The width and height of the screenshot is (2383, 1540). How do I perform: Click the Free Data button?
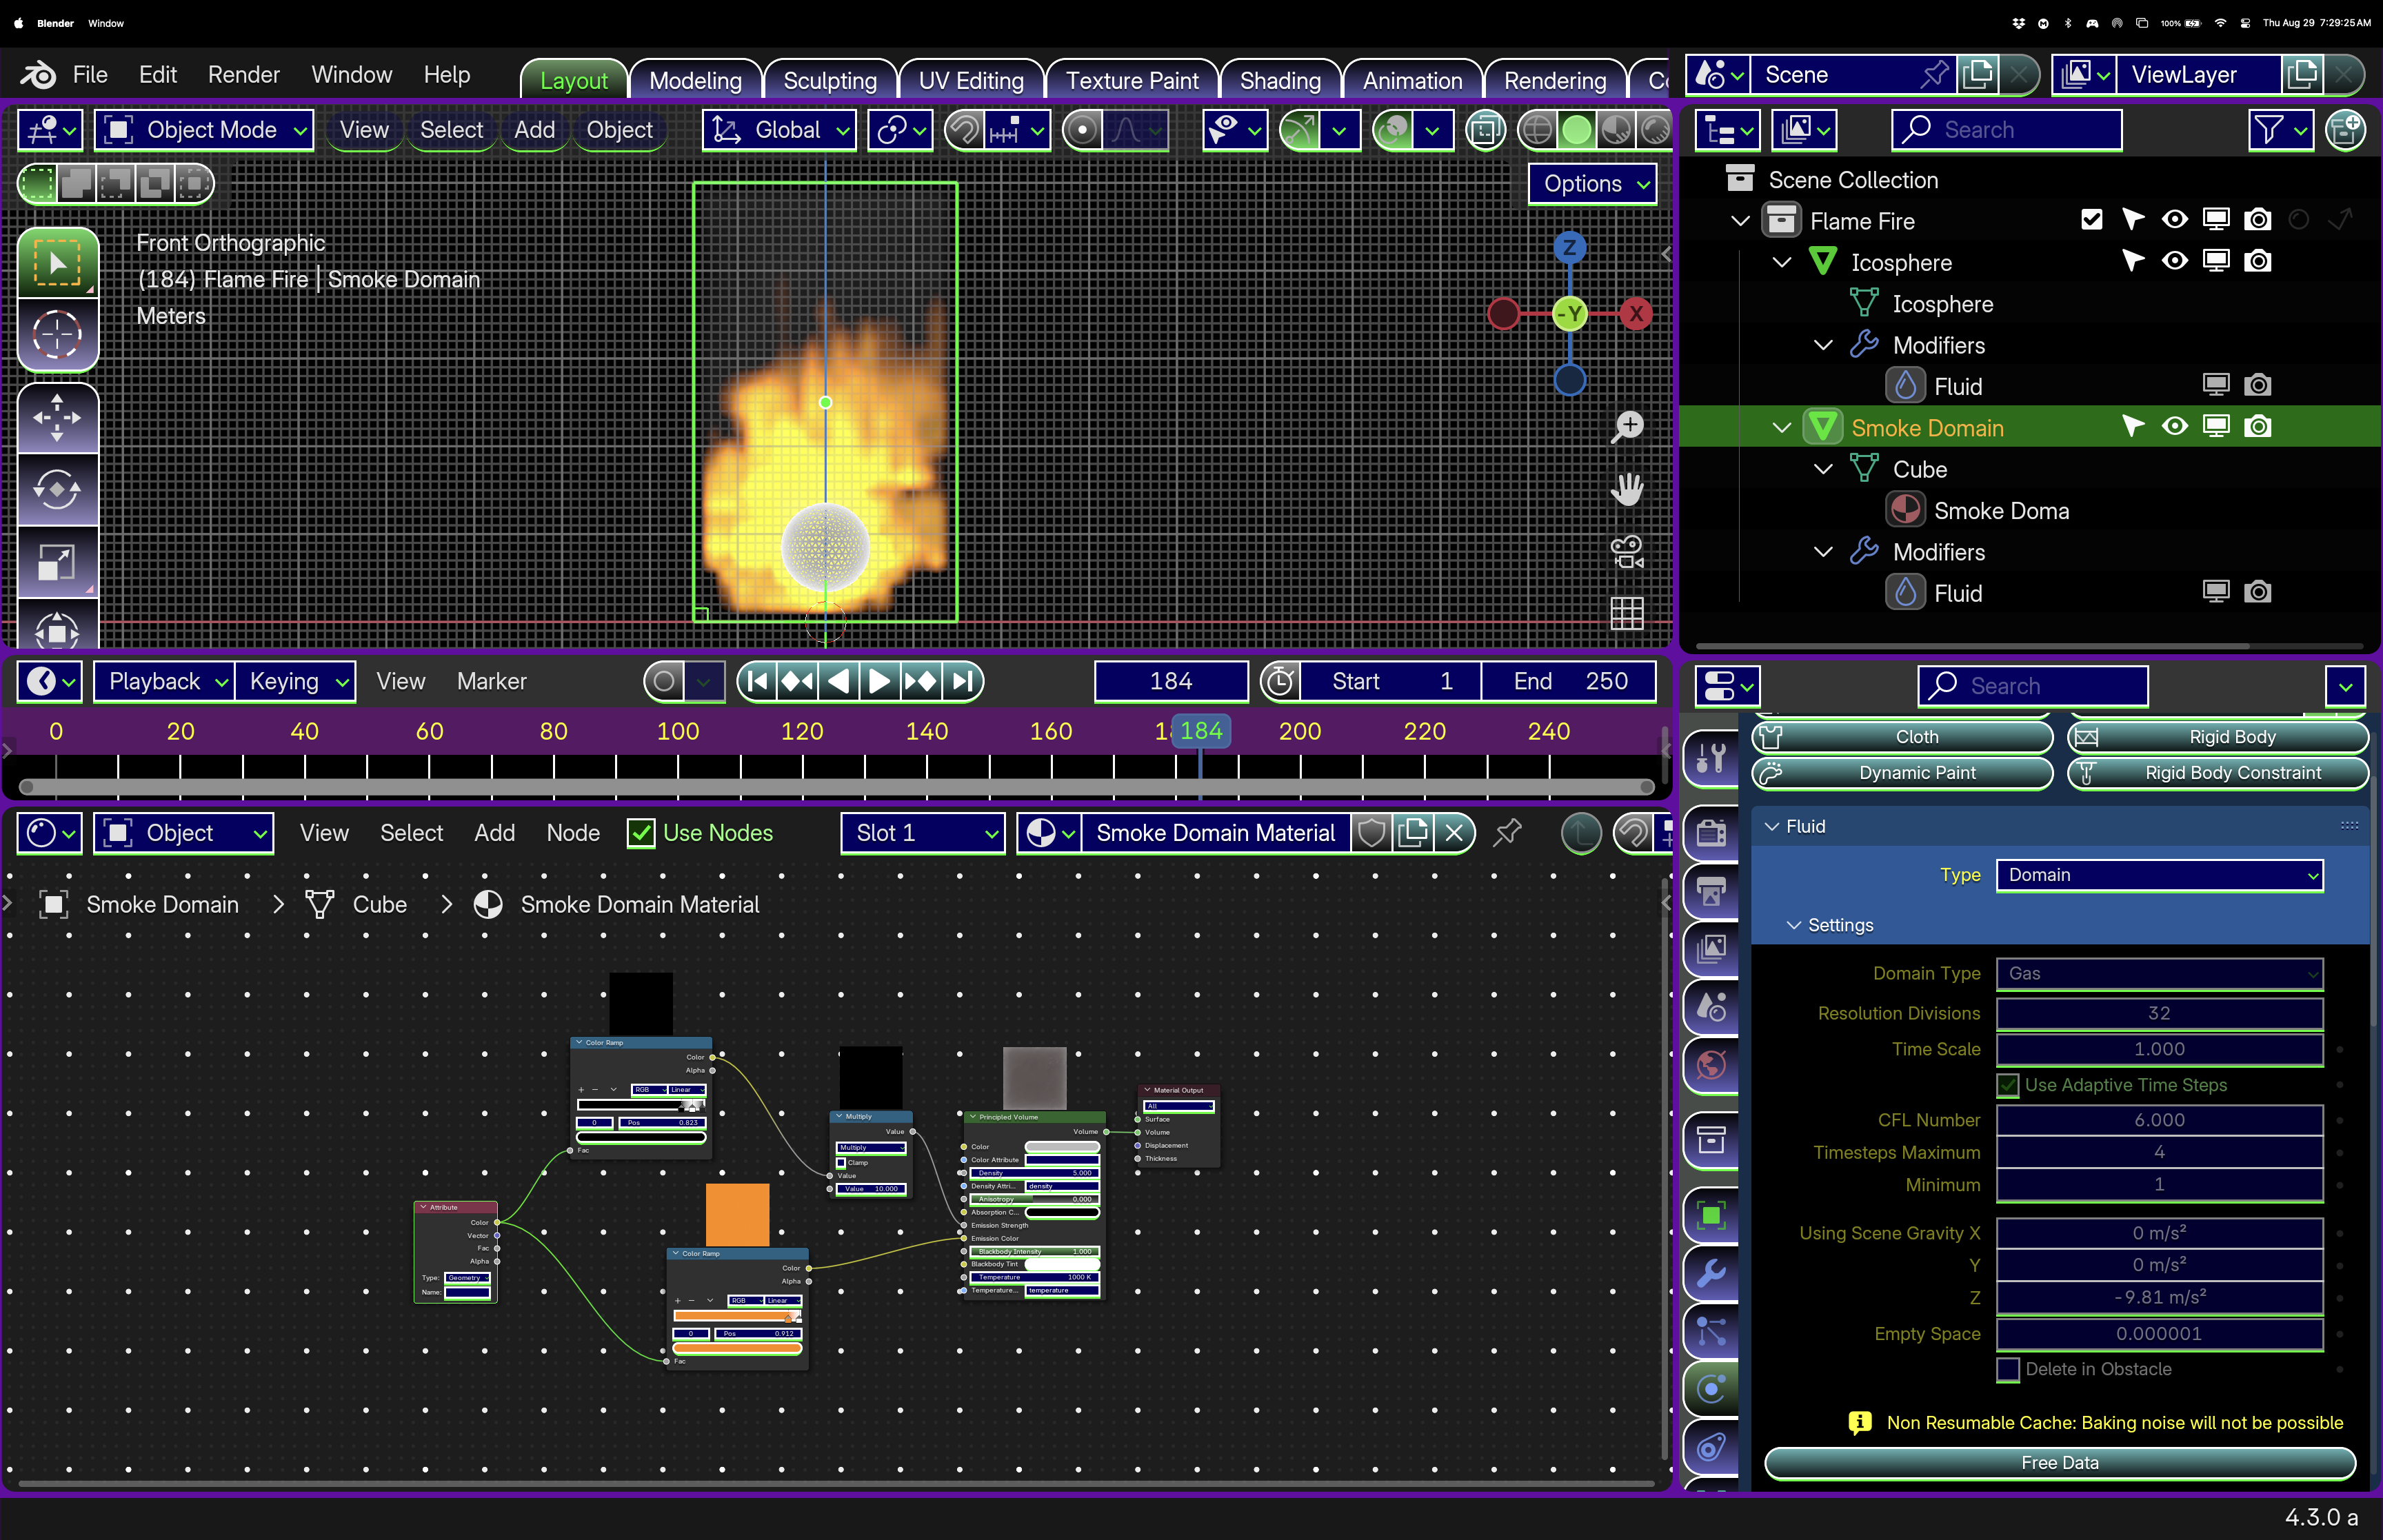coord(2059,1462)
